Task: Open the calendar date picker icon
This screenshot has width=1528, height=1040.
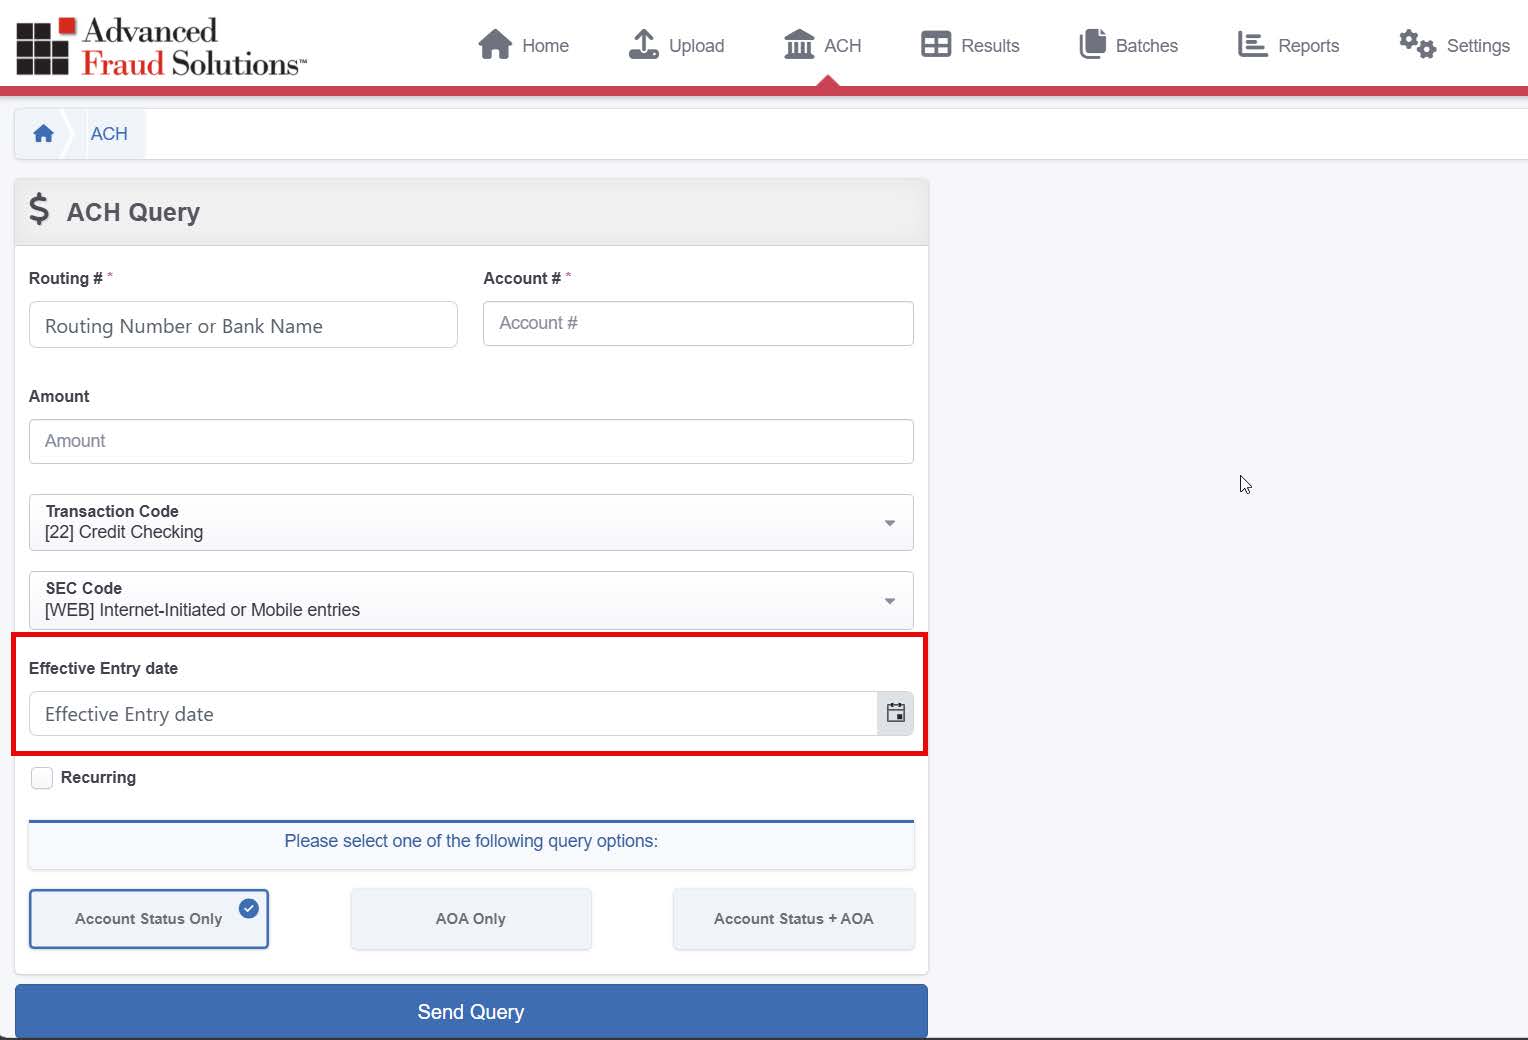Action: [896, 713]
